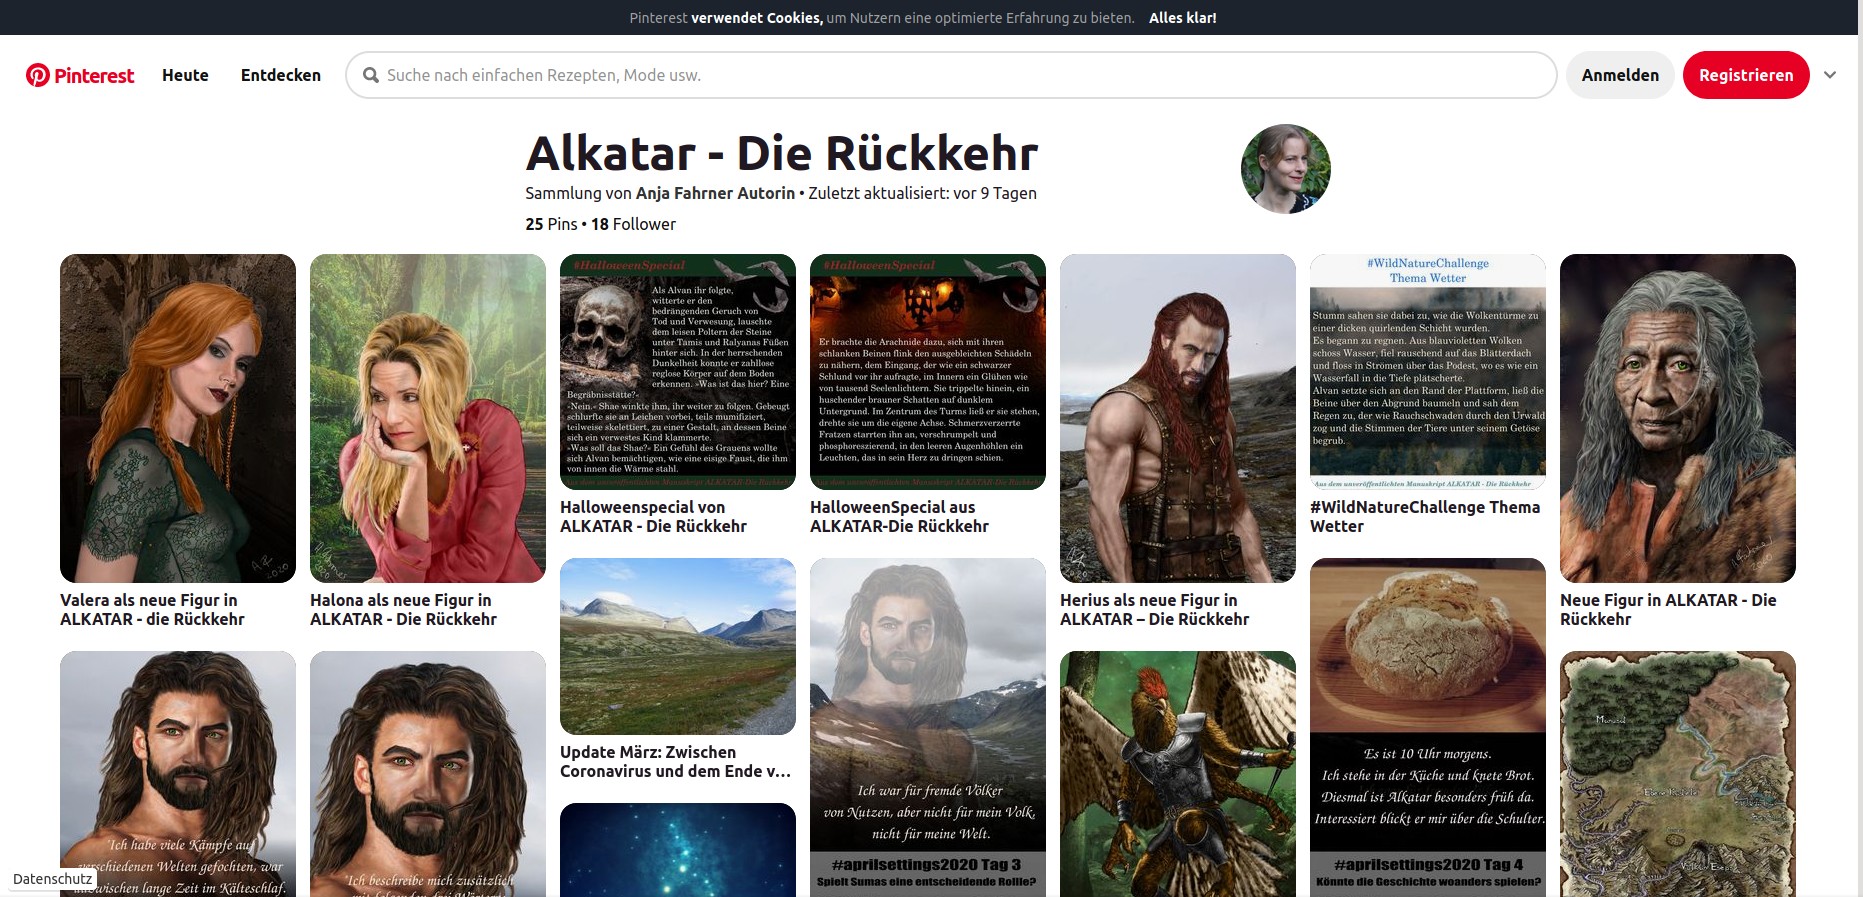Open the mountain landscape pin image

pos(678,646)
